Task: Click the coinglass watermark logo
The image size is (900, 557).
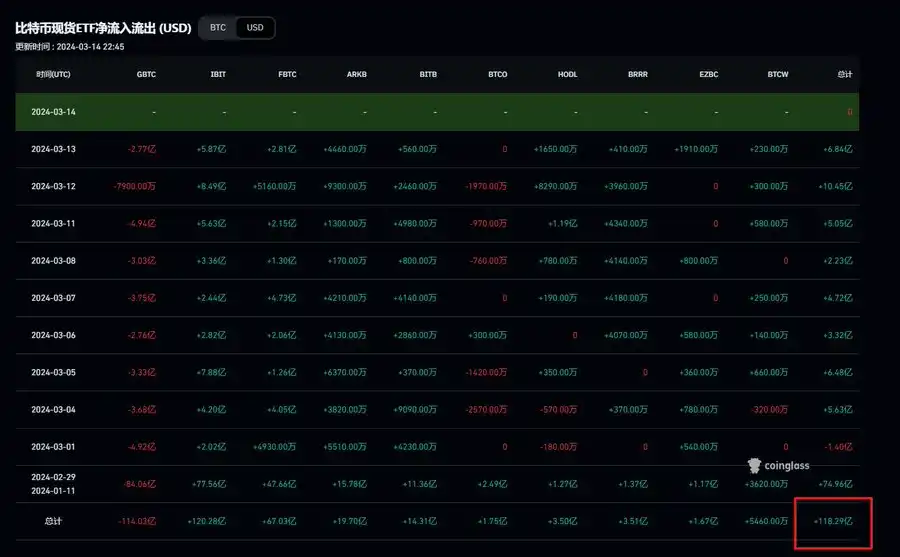Action: coord(779,465)
